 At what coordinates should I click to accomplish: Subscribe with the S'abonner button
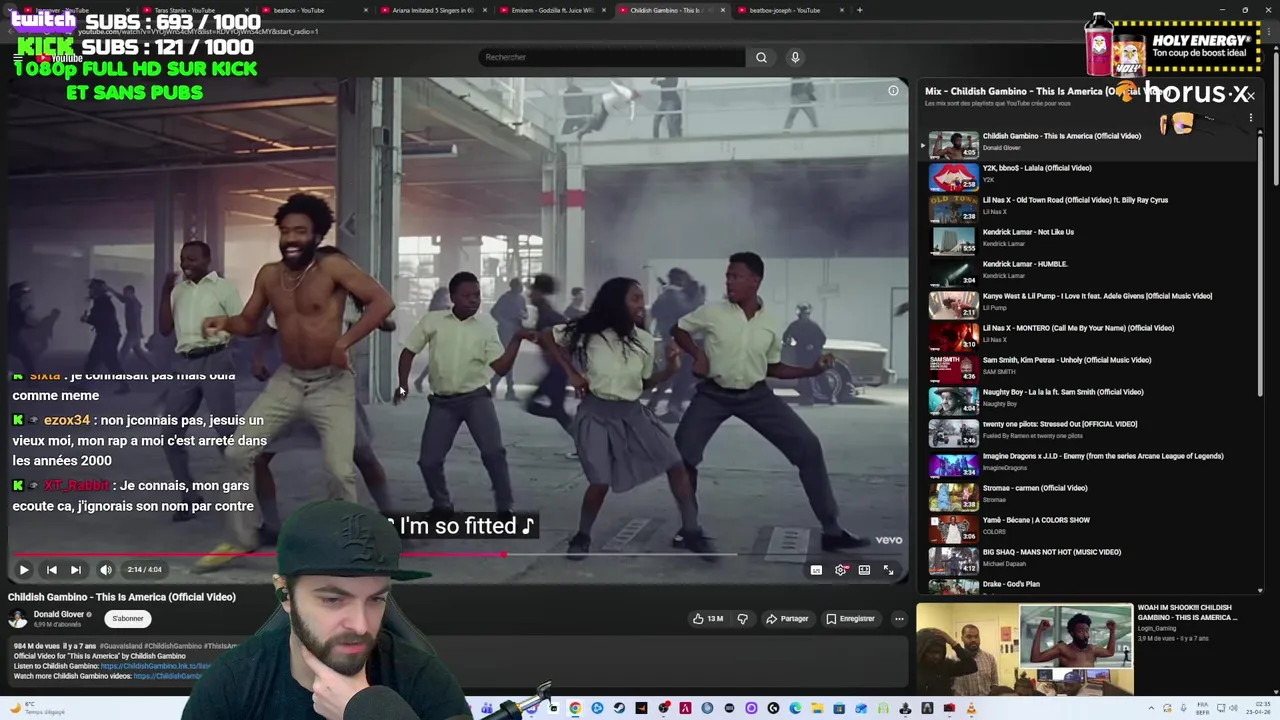(x=128, y=619)
